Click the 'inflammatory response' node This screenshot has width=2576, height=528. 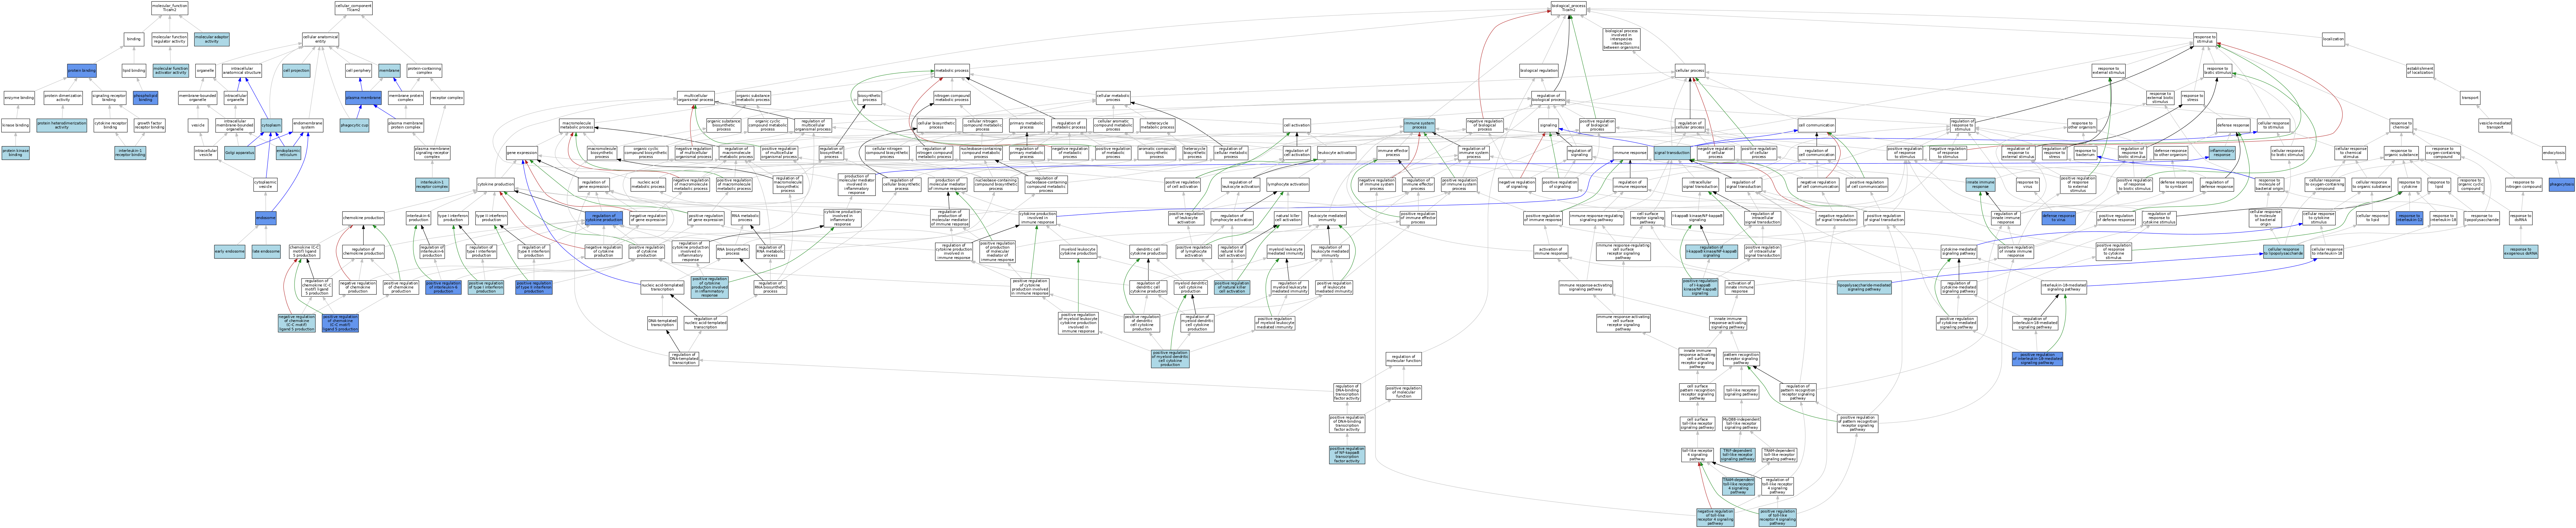click(2222, 153)
